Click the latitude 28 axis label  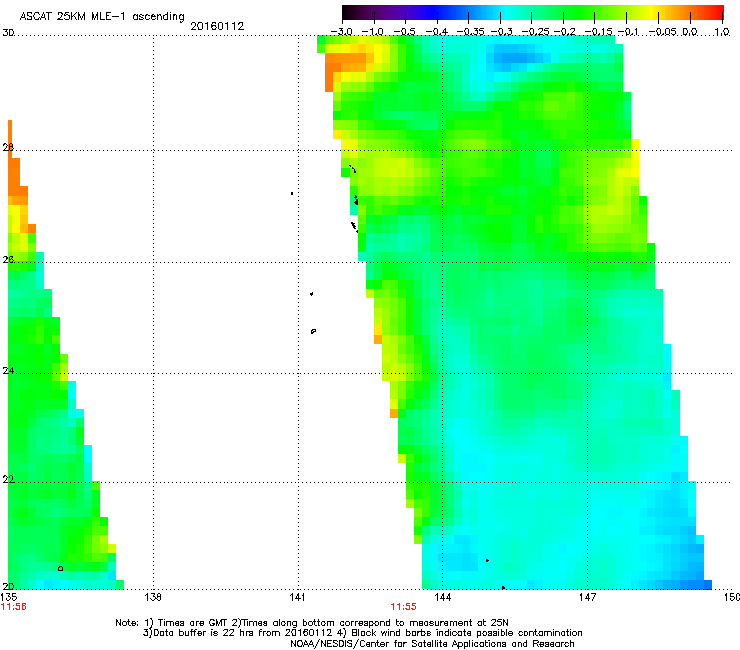[8, 147]
